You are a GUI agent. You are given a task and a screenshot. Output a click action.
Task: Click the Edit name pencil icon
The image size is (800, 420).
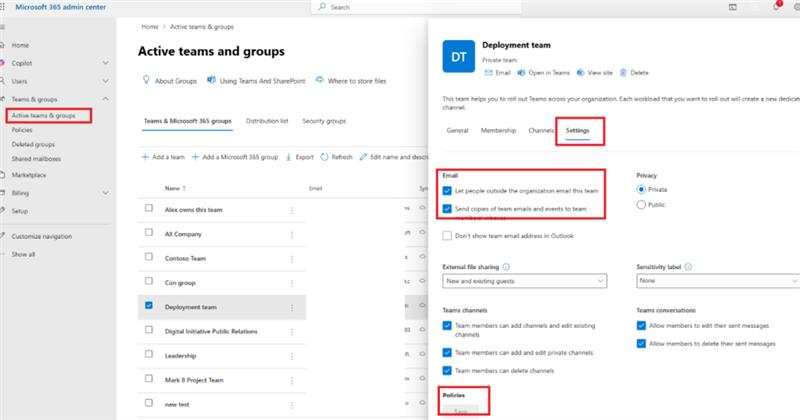tap(363, 157)
